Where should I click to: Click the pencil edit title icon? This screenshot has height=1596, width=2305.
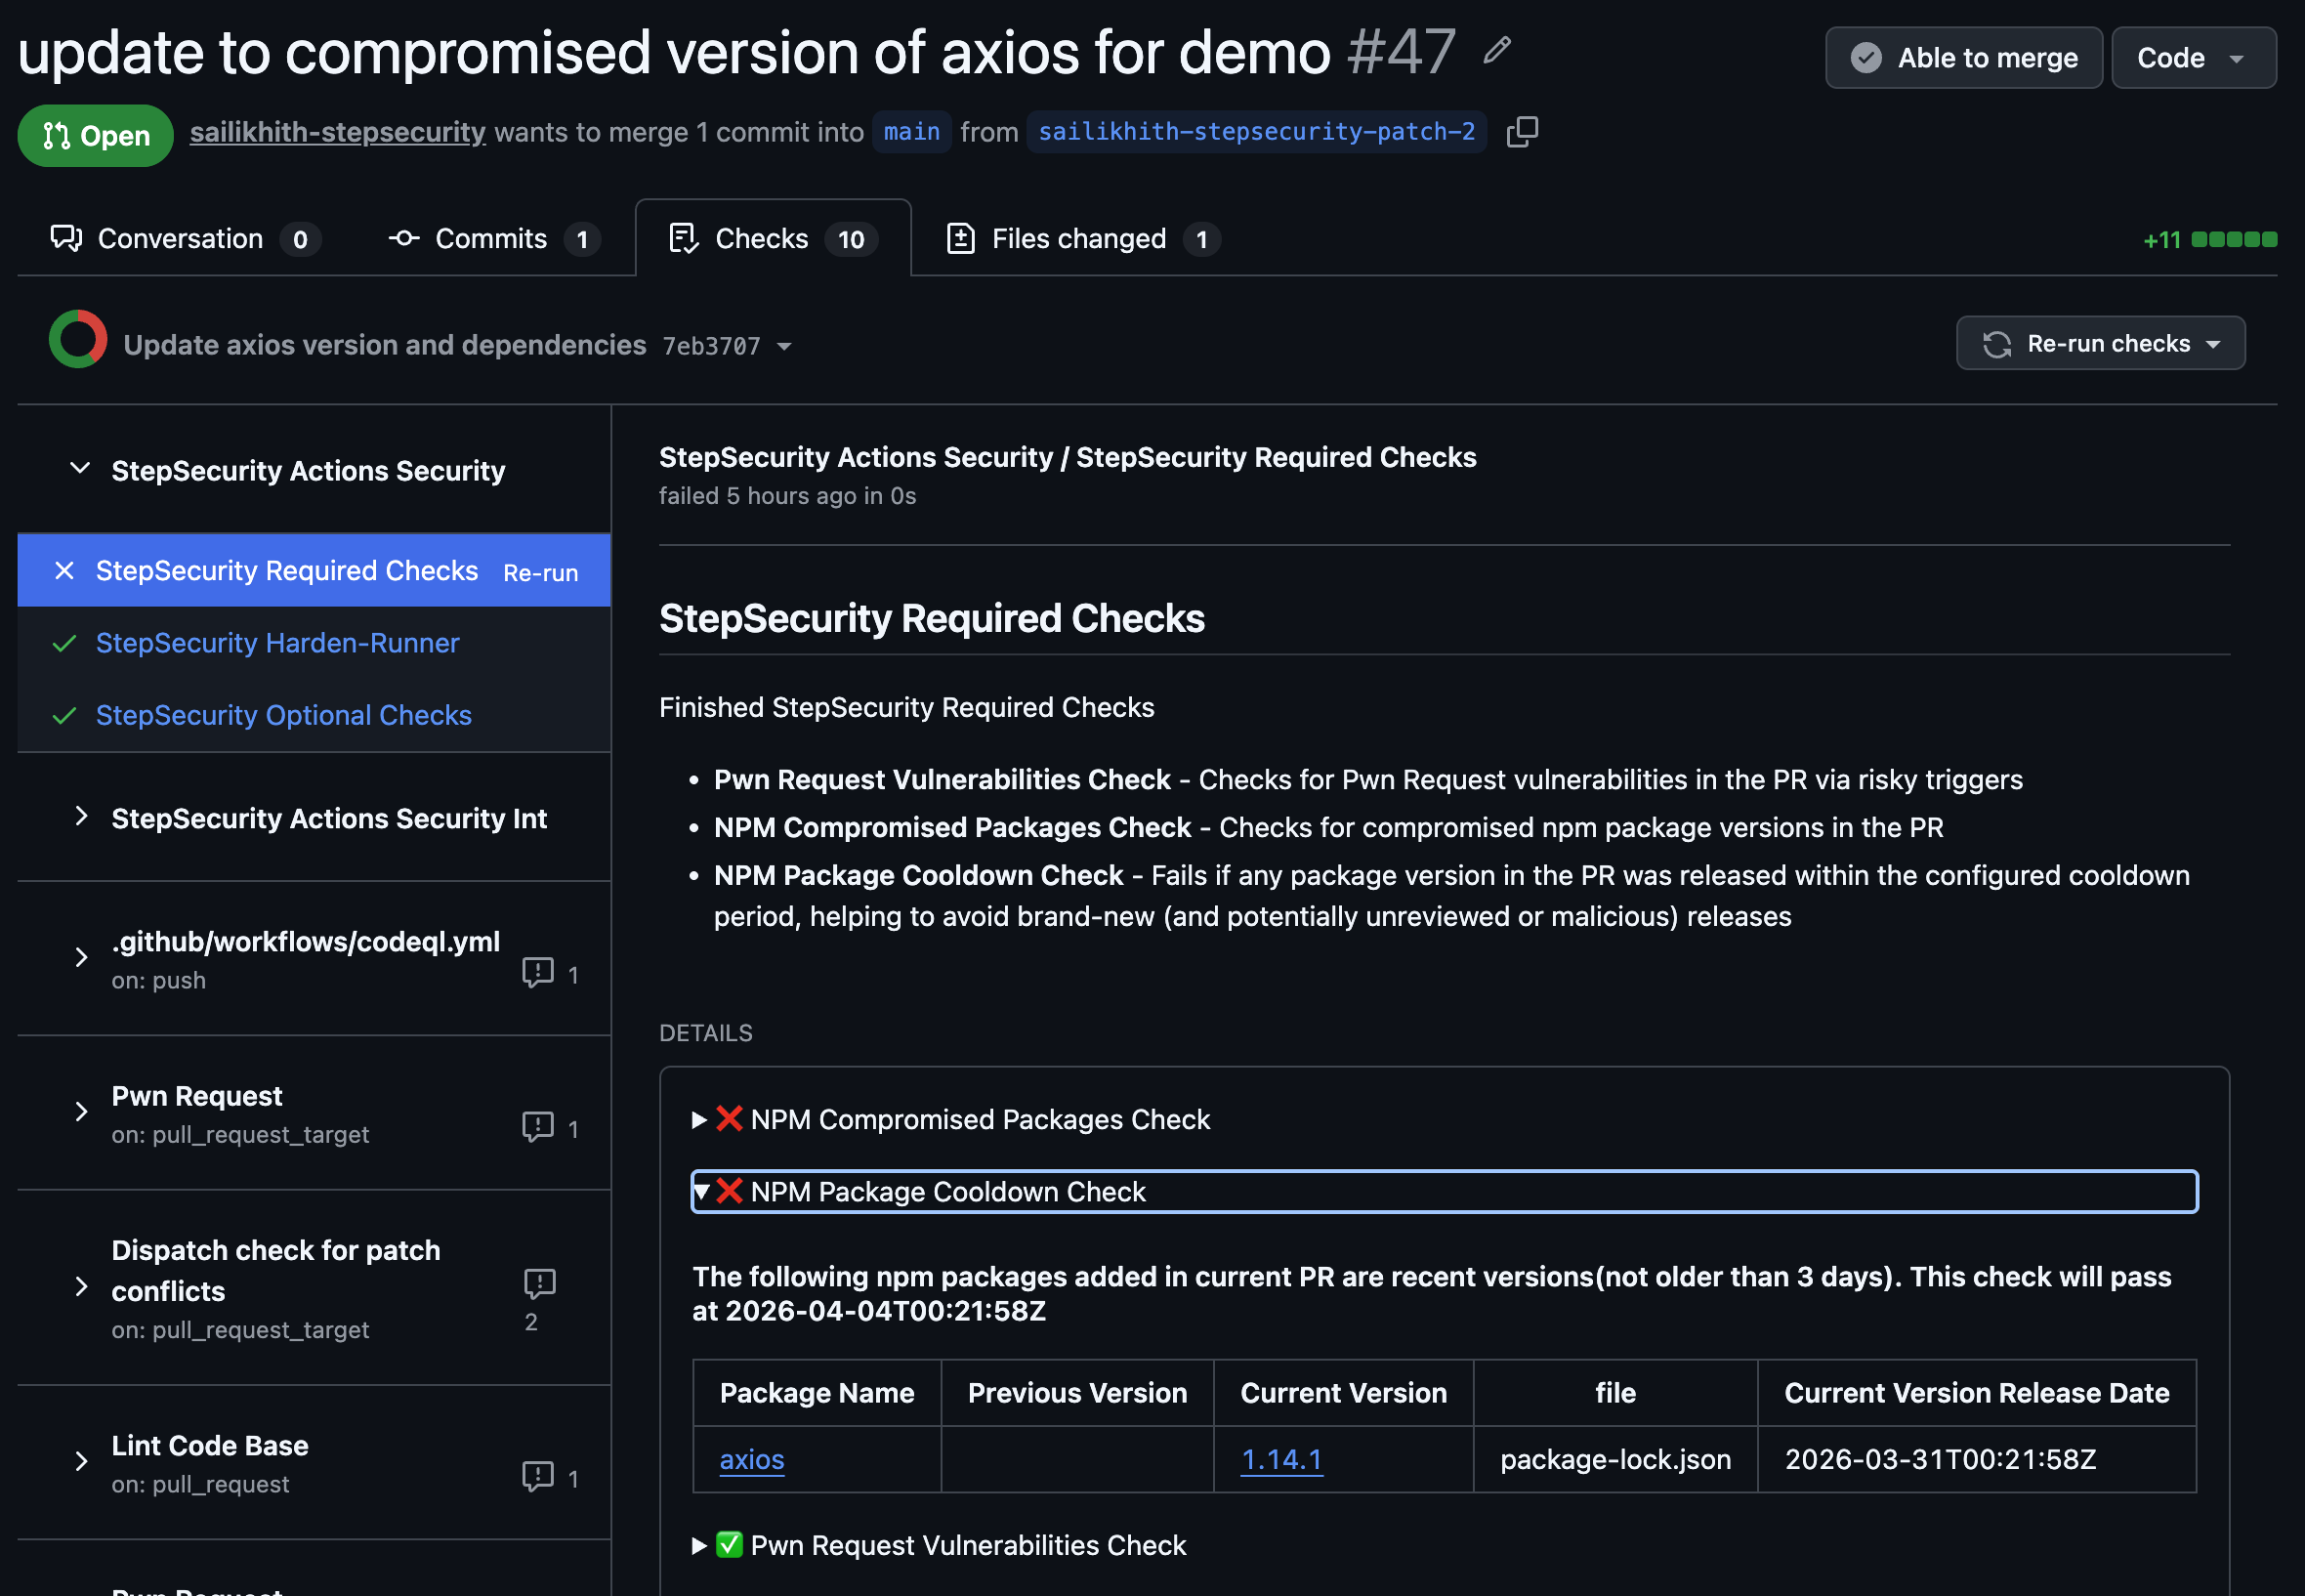coord(1496,50)
